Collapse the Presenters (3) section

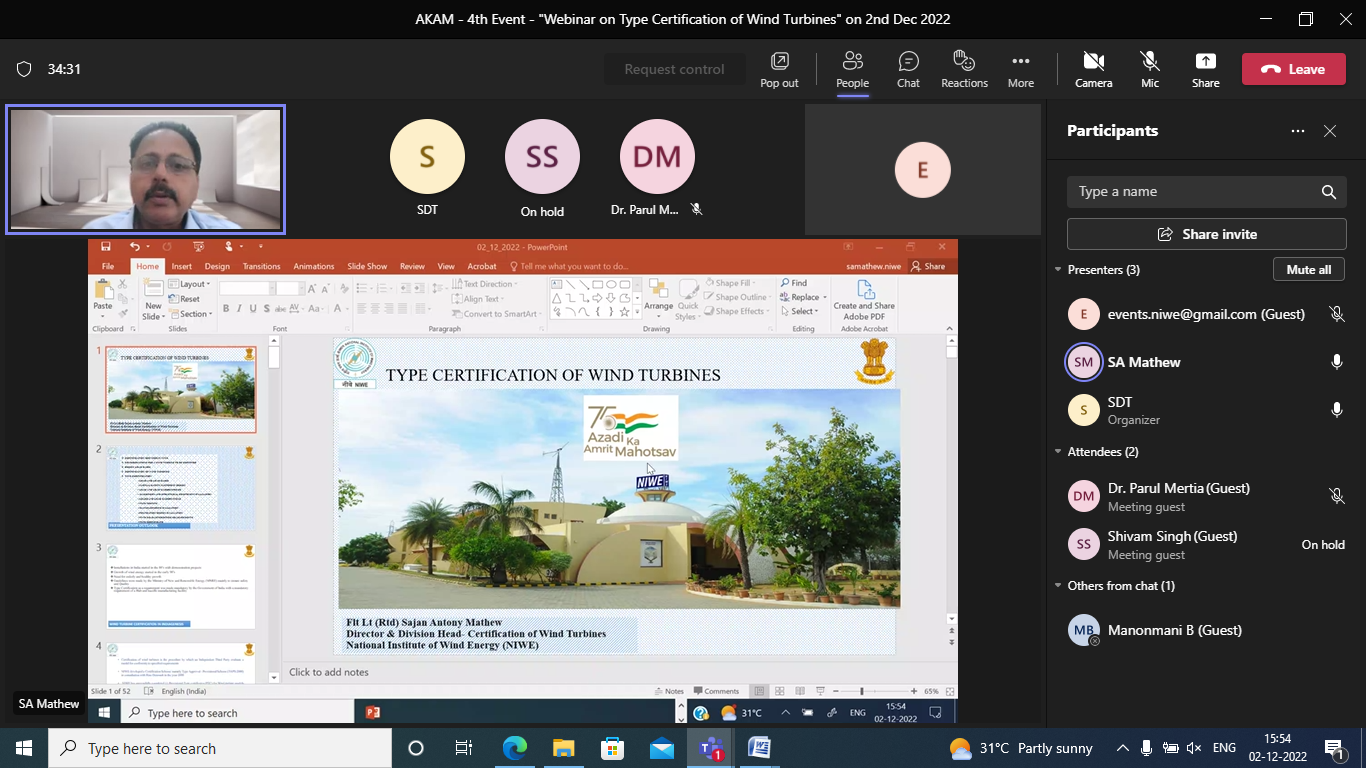(1059, 270)
